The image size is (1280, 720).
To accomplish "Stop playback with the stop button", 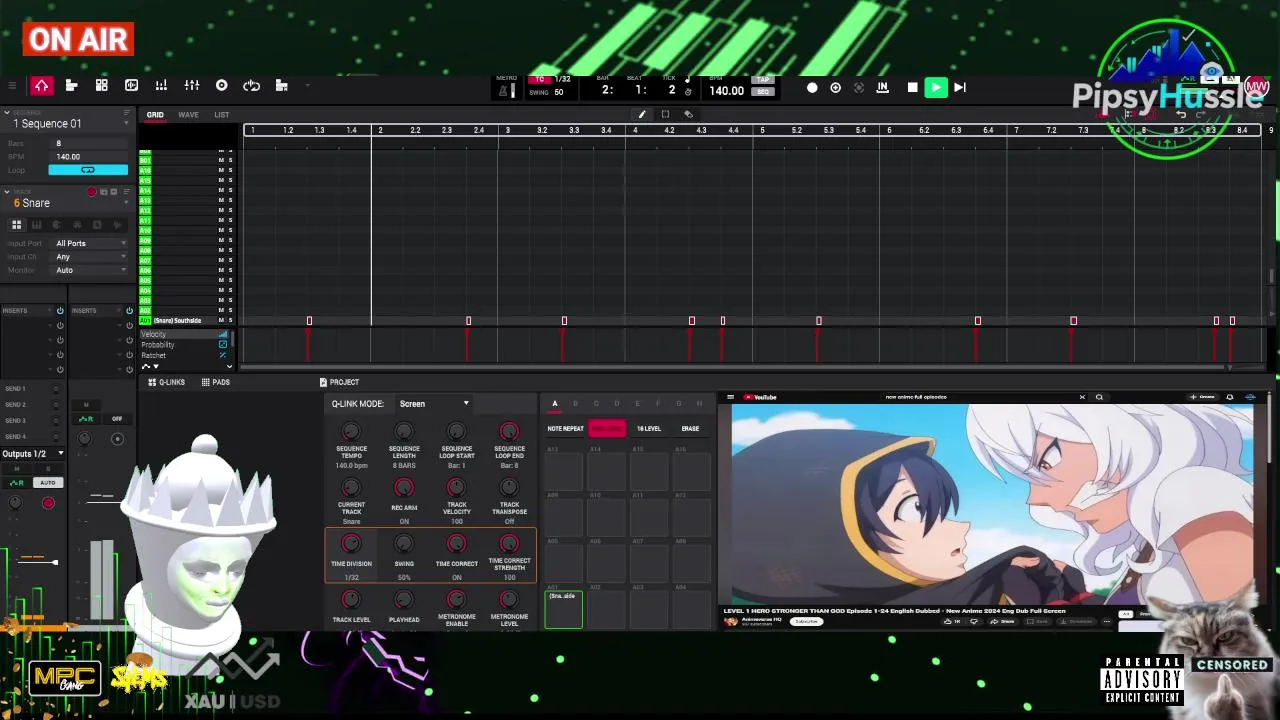I will coord(912,88).
